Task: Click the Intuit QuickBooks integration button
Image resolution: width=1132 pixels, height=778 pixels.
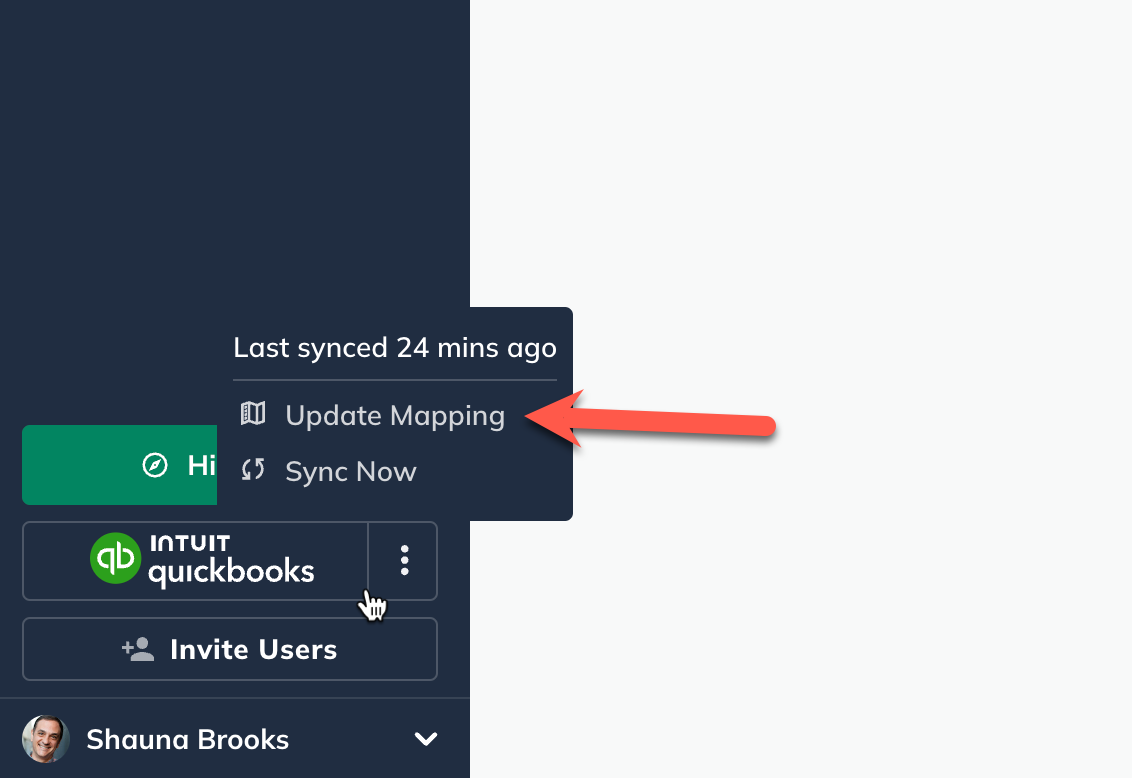Action: click(196, 561)
